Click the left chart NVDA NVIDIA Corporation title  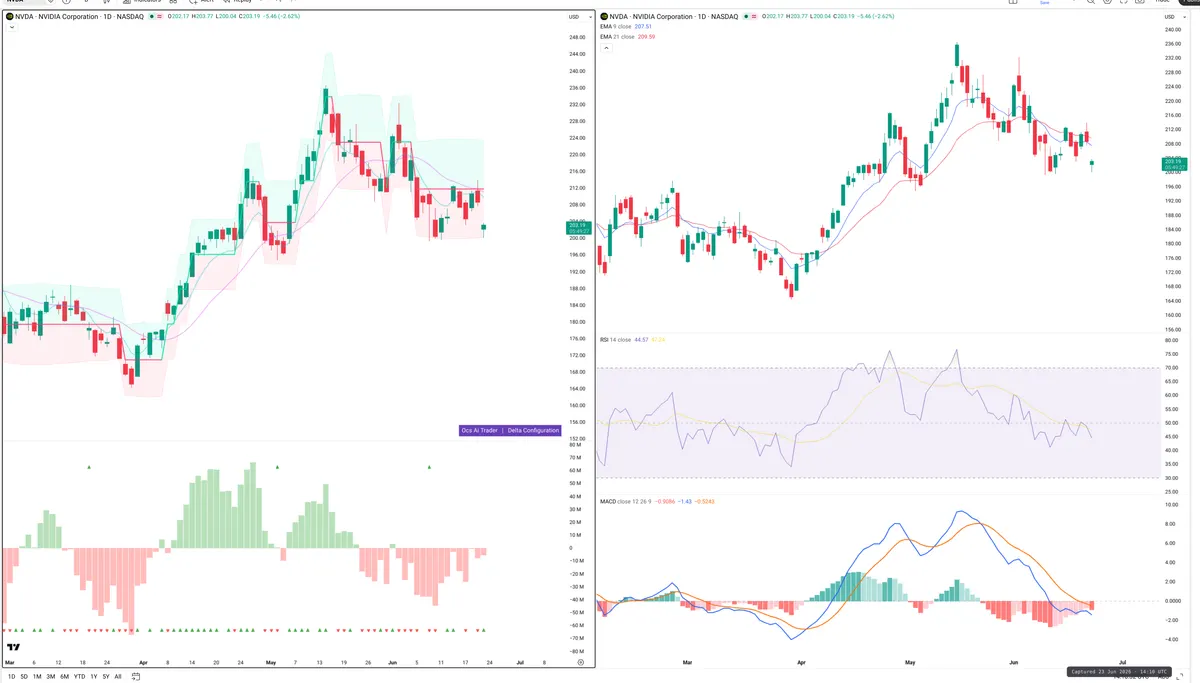(x=79, y=16)
